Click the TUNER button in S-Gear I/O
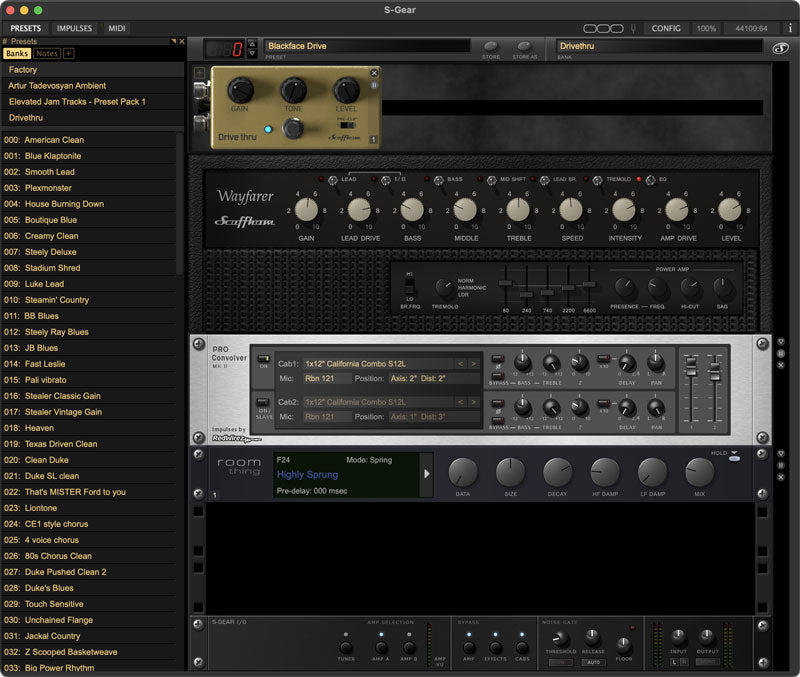The height and width of the screenshot is (677, 800). [x=346, y=647]
